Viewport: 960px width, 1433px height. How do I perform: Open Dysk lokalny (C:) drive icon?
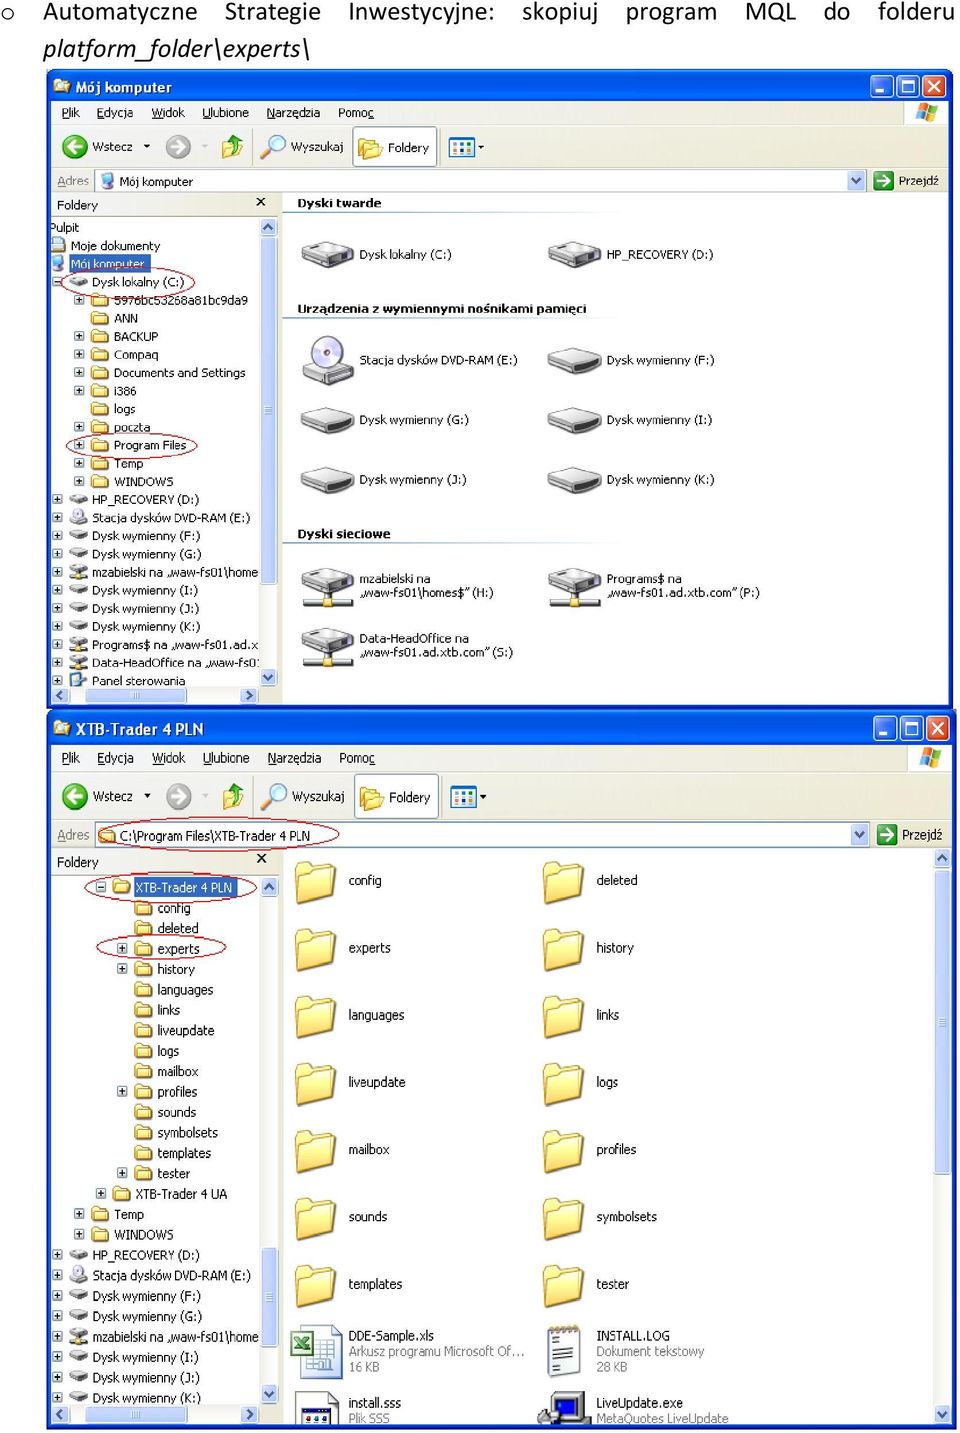click(328, 254)
